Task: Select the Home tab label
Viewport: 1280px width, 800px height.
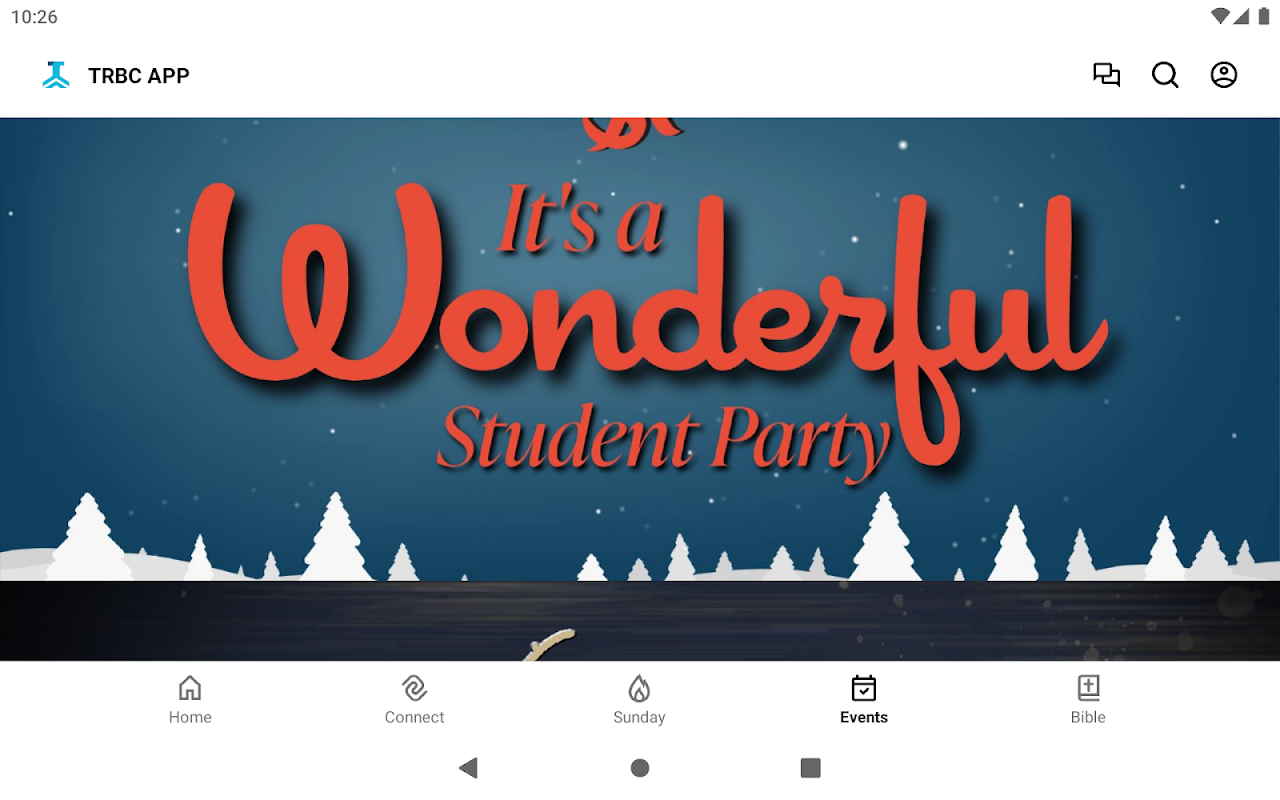Action: click(190, 717)
